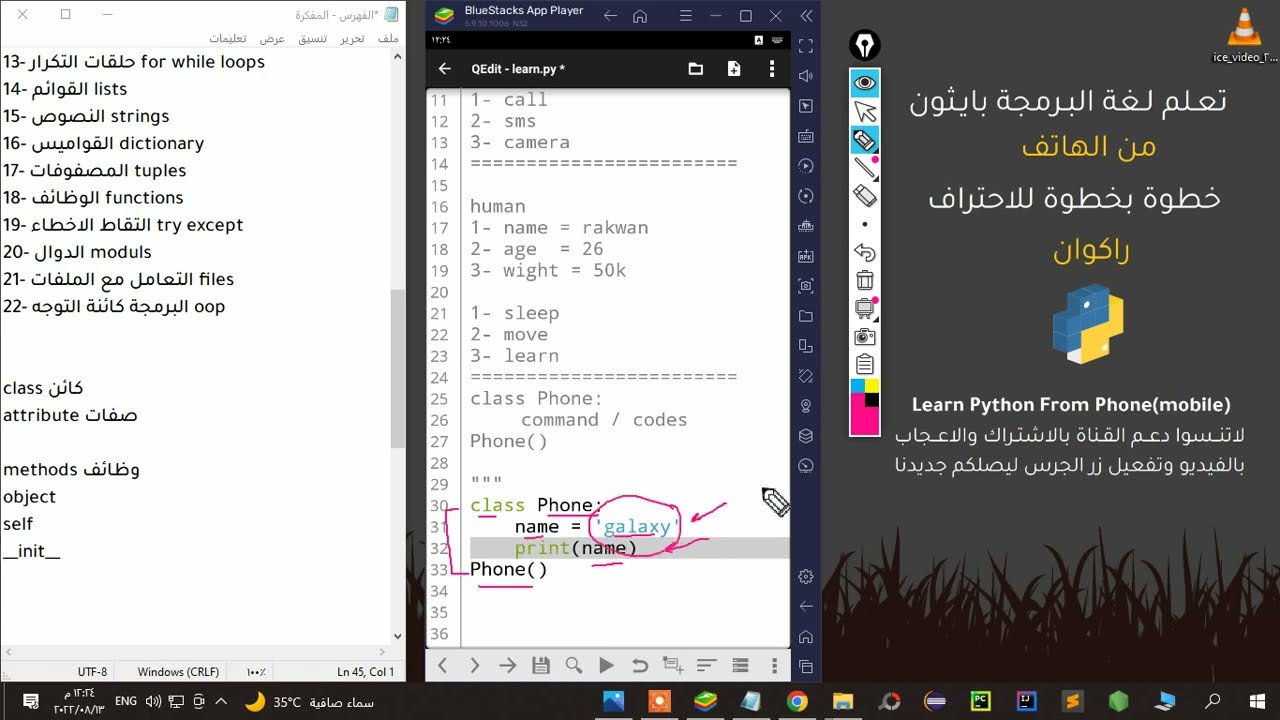The width and height of the screenshot is (1280, 720).
Task: Open Notepad عرض menu
Action: 273,38
